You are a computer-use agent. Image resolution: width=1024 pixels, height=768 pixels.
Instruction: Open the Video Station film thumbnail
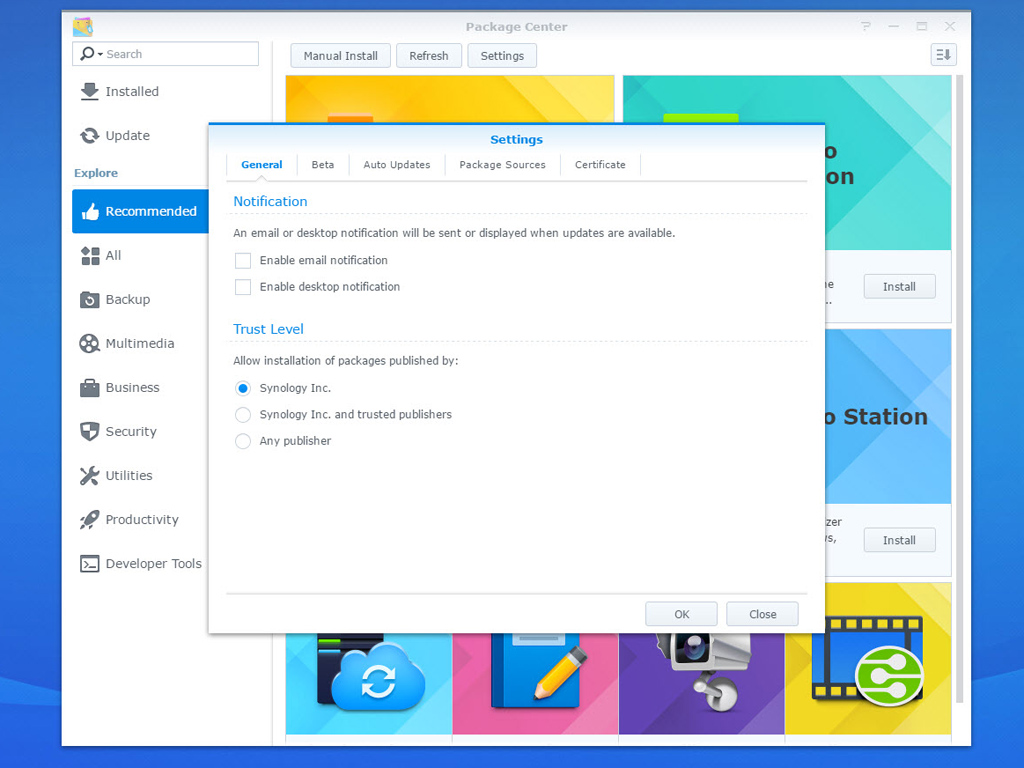pyautogui.click(x=868, y=659)
